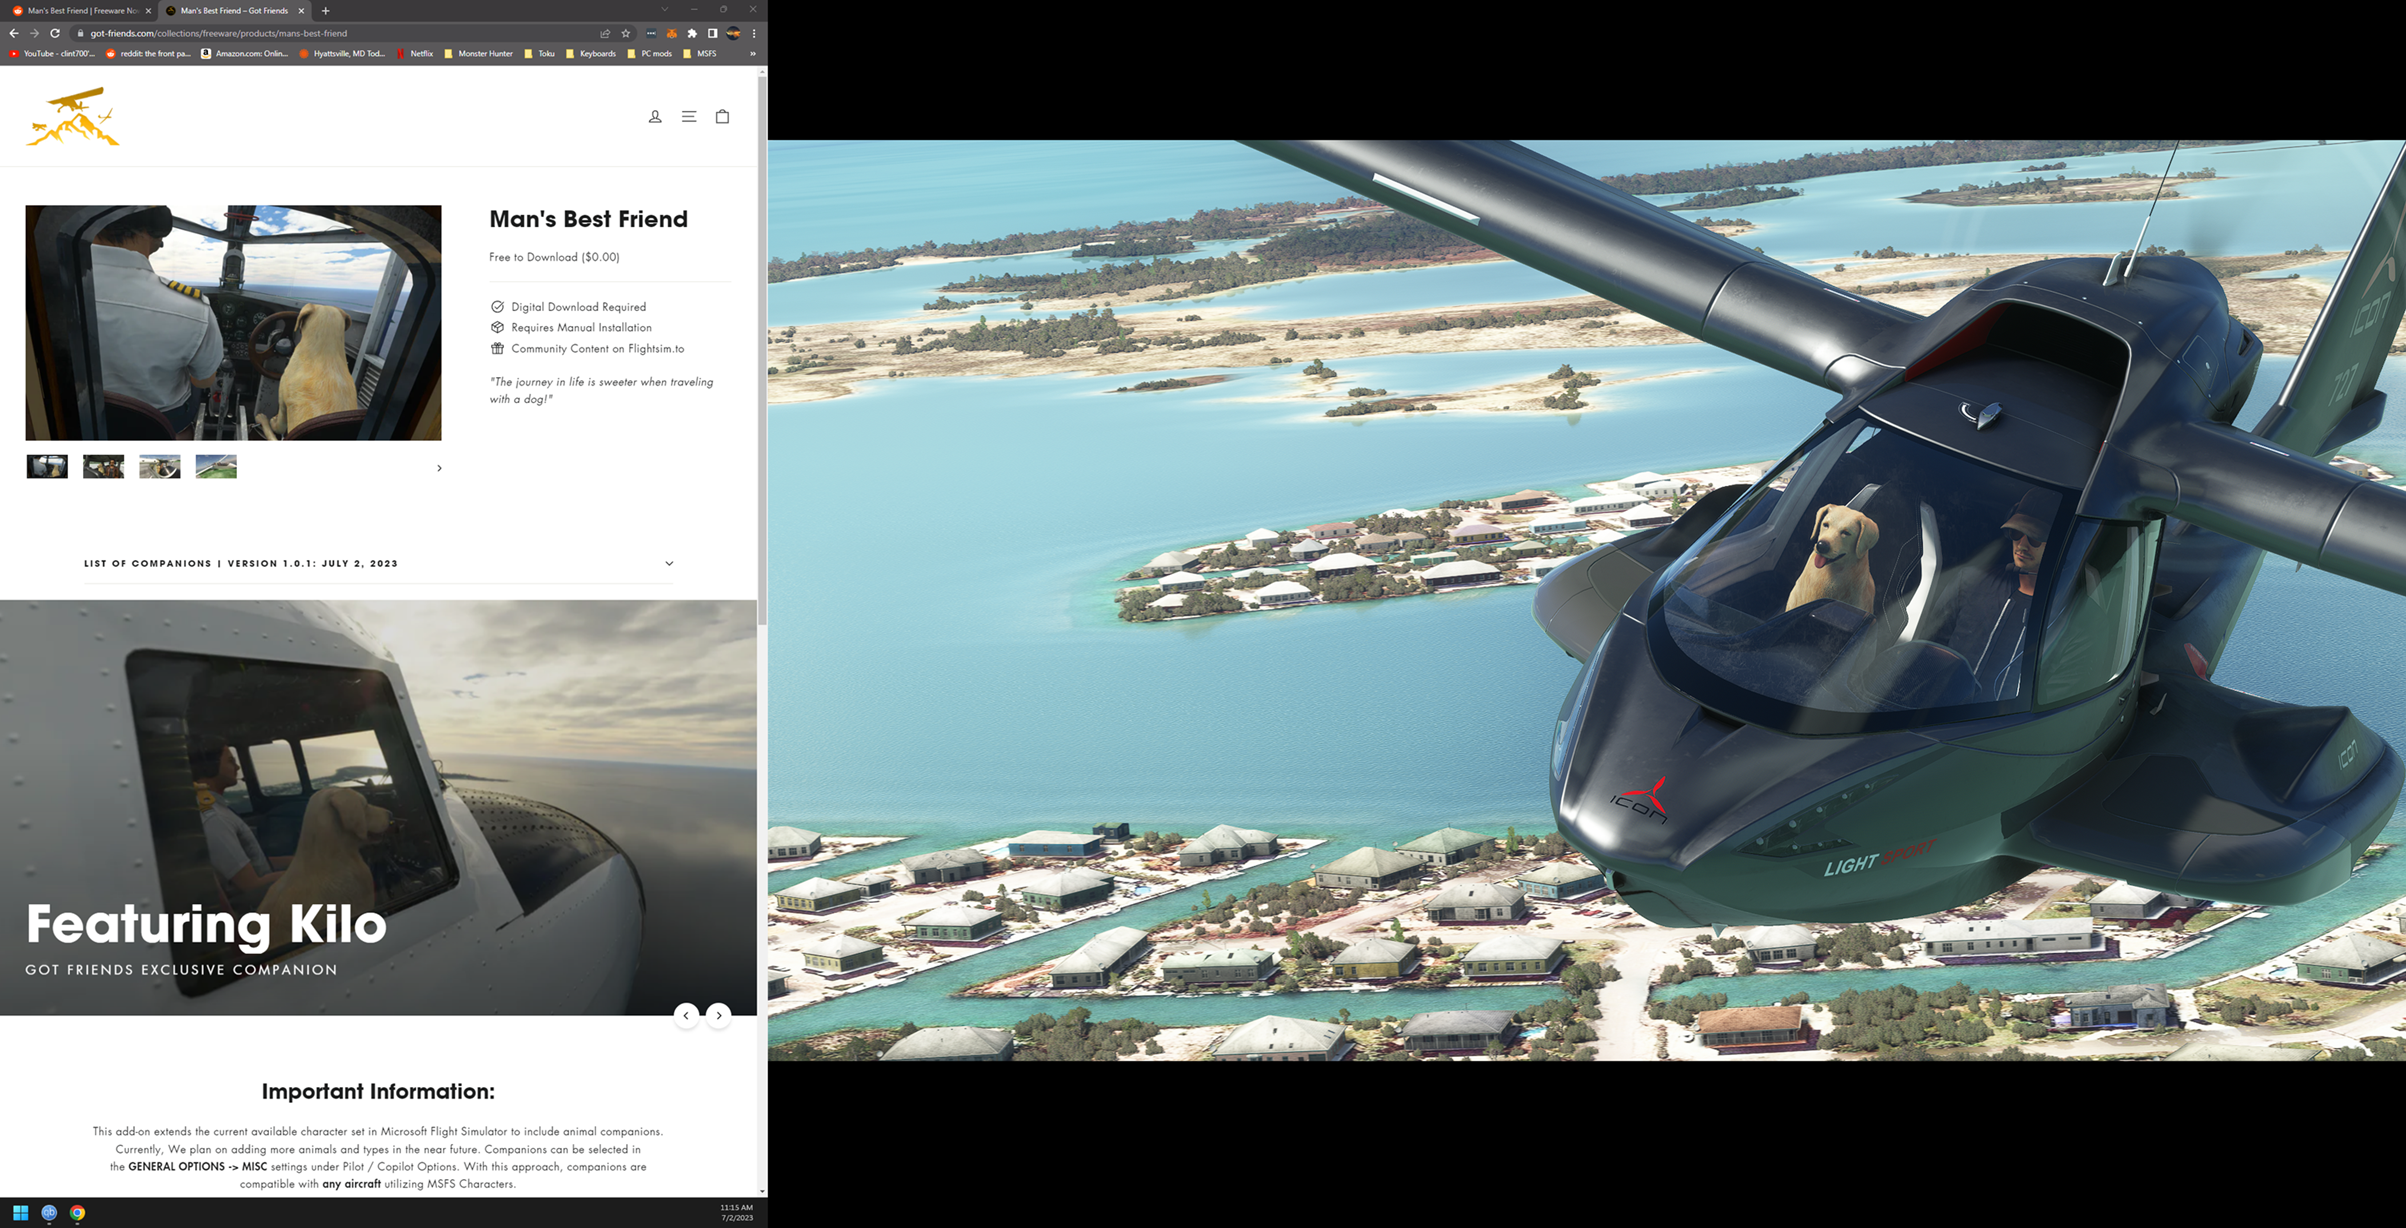
Task: Click 'Featuring Kilo' slide heading
Action: [x=206, y=924]
